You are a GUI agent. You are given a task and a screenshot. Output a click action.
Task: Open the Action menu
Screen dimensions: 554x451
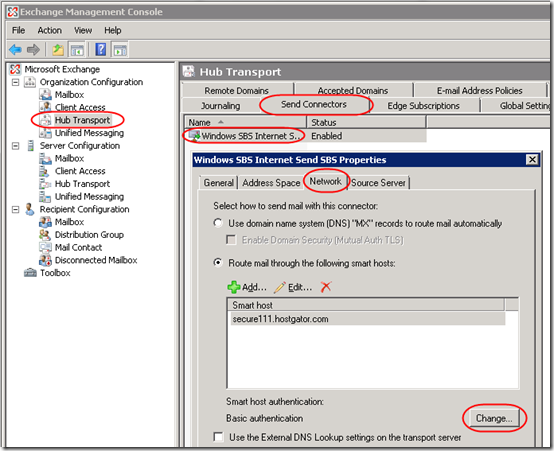(x=49, y=30)
